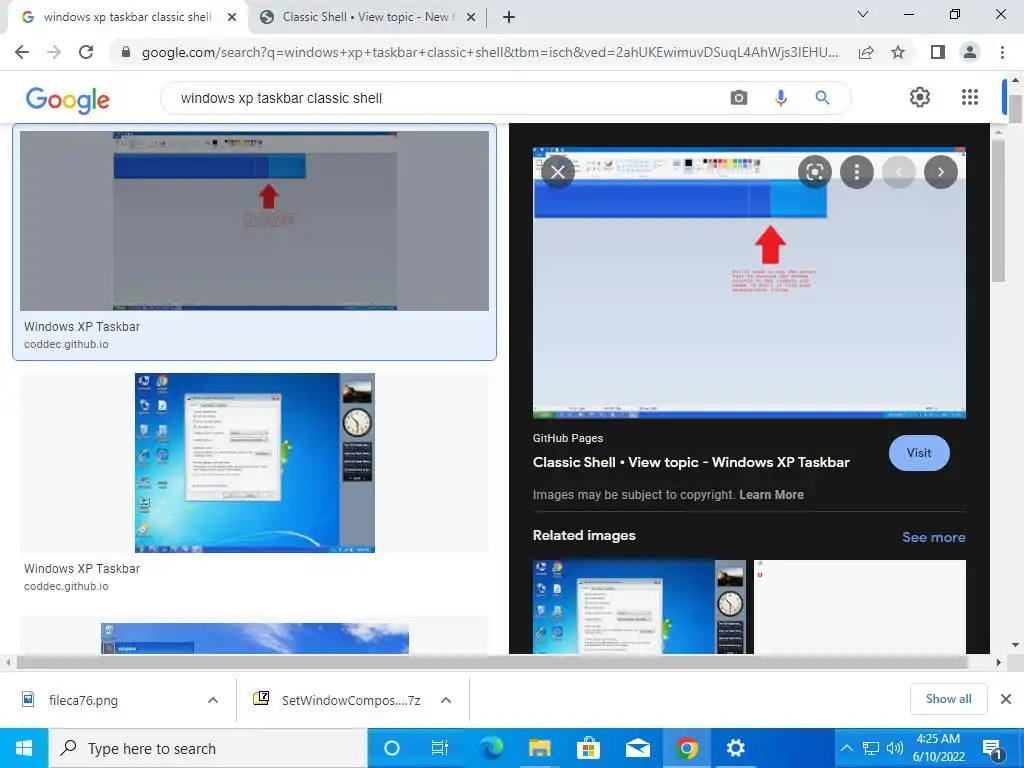Open the blue sky result thumbnail

[255, 638]
